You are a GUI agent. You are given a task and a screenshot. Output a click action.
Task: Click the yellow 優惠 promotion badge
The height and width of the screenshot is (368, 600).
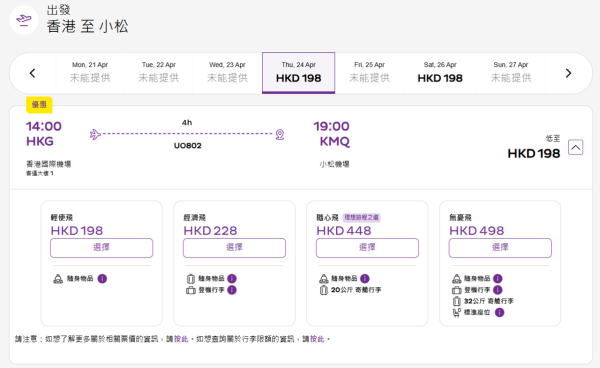point(39,105)
